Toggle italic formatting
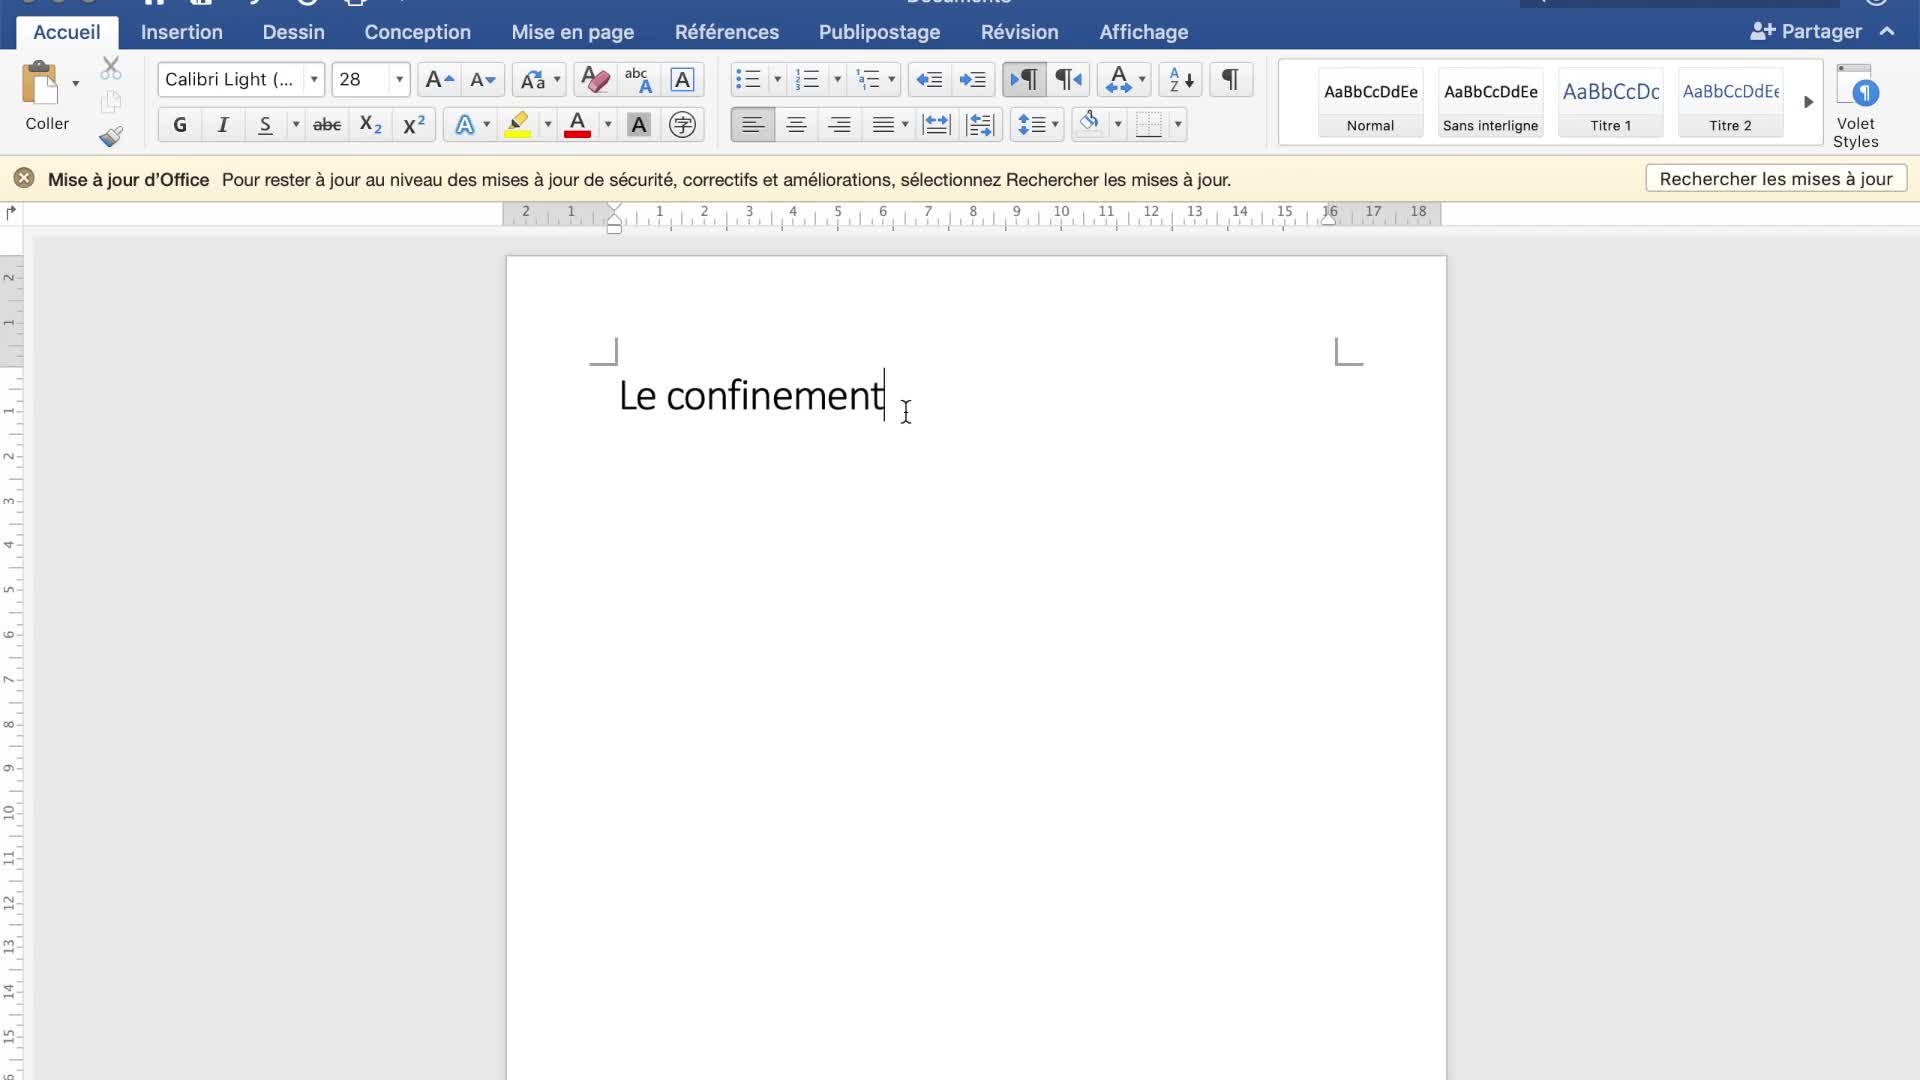 (223, 125)
